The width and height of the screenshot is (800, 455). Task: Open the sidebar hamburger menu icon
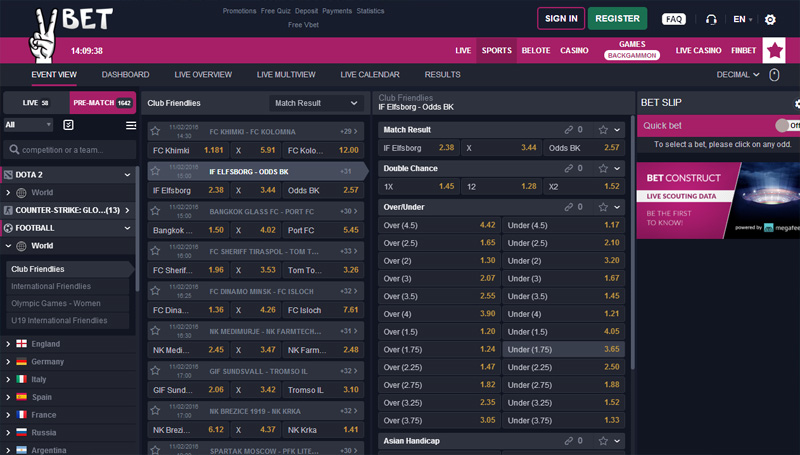pyautogui.click(x=131, y=125)
